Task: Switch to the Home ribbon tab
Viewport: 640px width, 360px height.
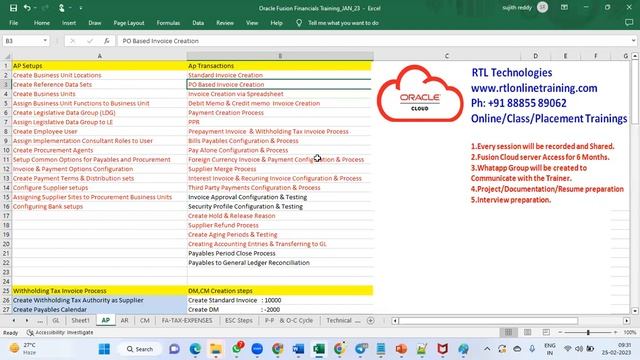Action: [x=42, y=23]
